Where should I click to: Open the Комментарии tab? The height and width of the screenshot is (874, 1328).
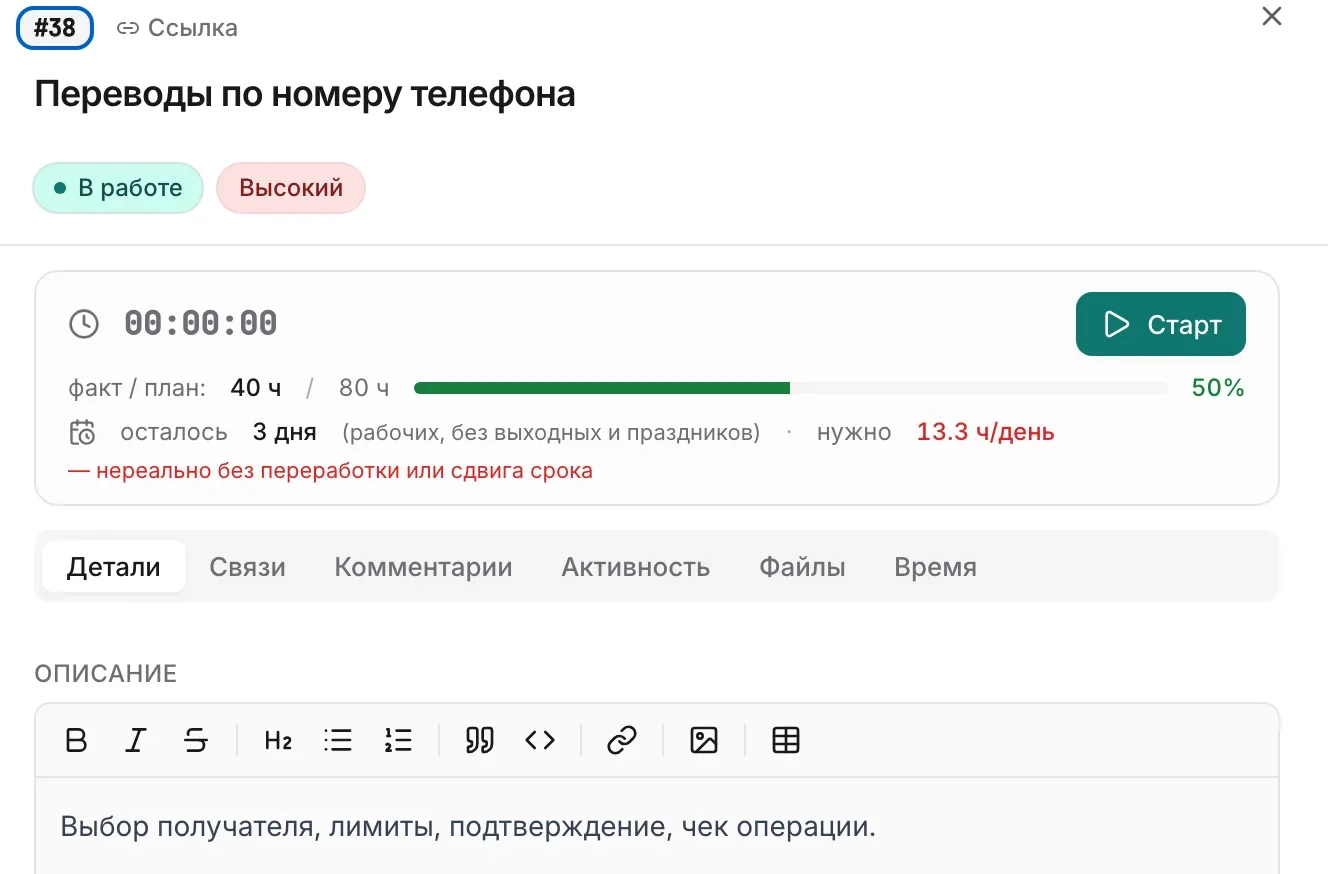click(423, 567)
